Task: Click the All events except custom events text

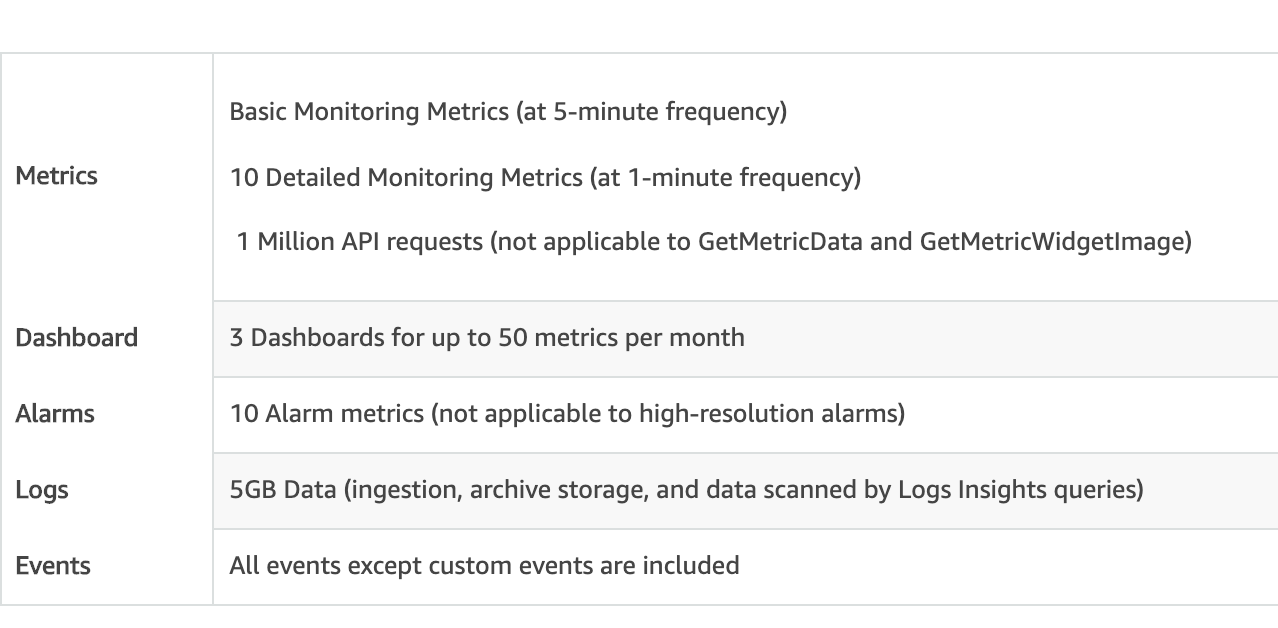Action: (x=484, y=566)
